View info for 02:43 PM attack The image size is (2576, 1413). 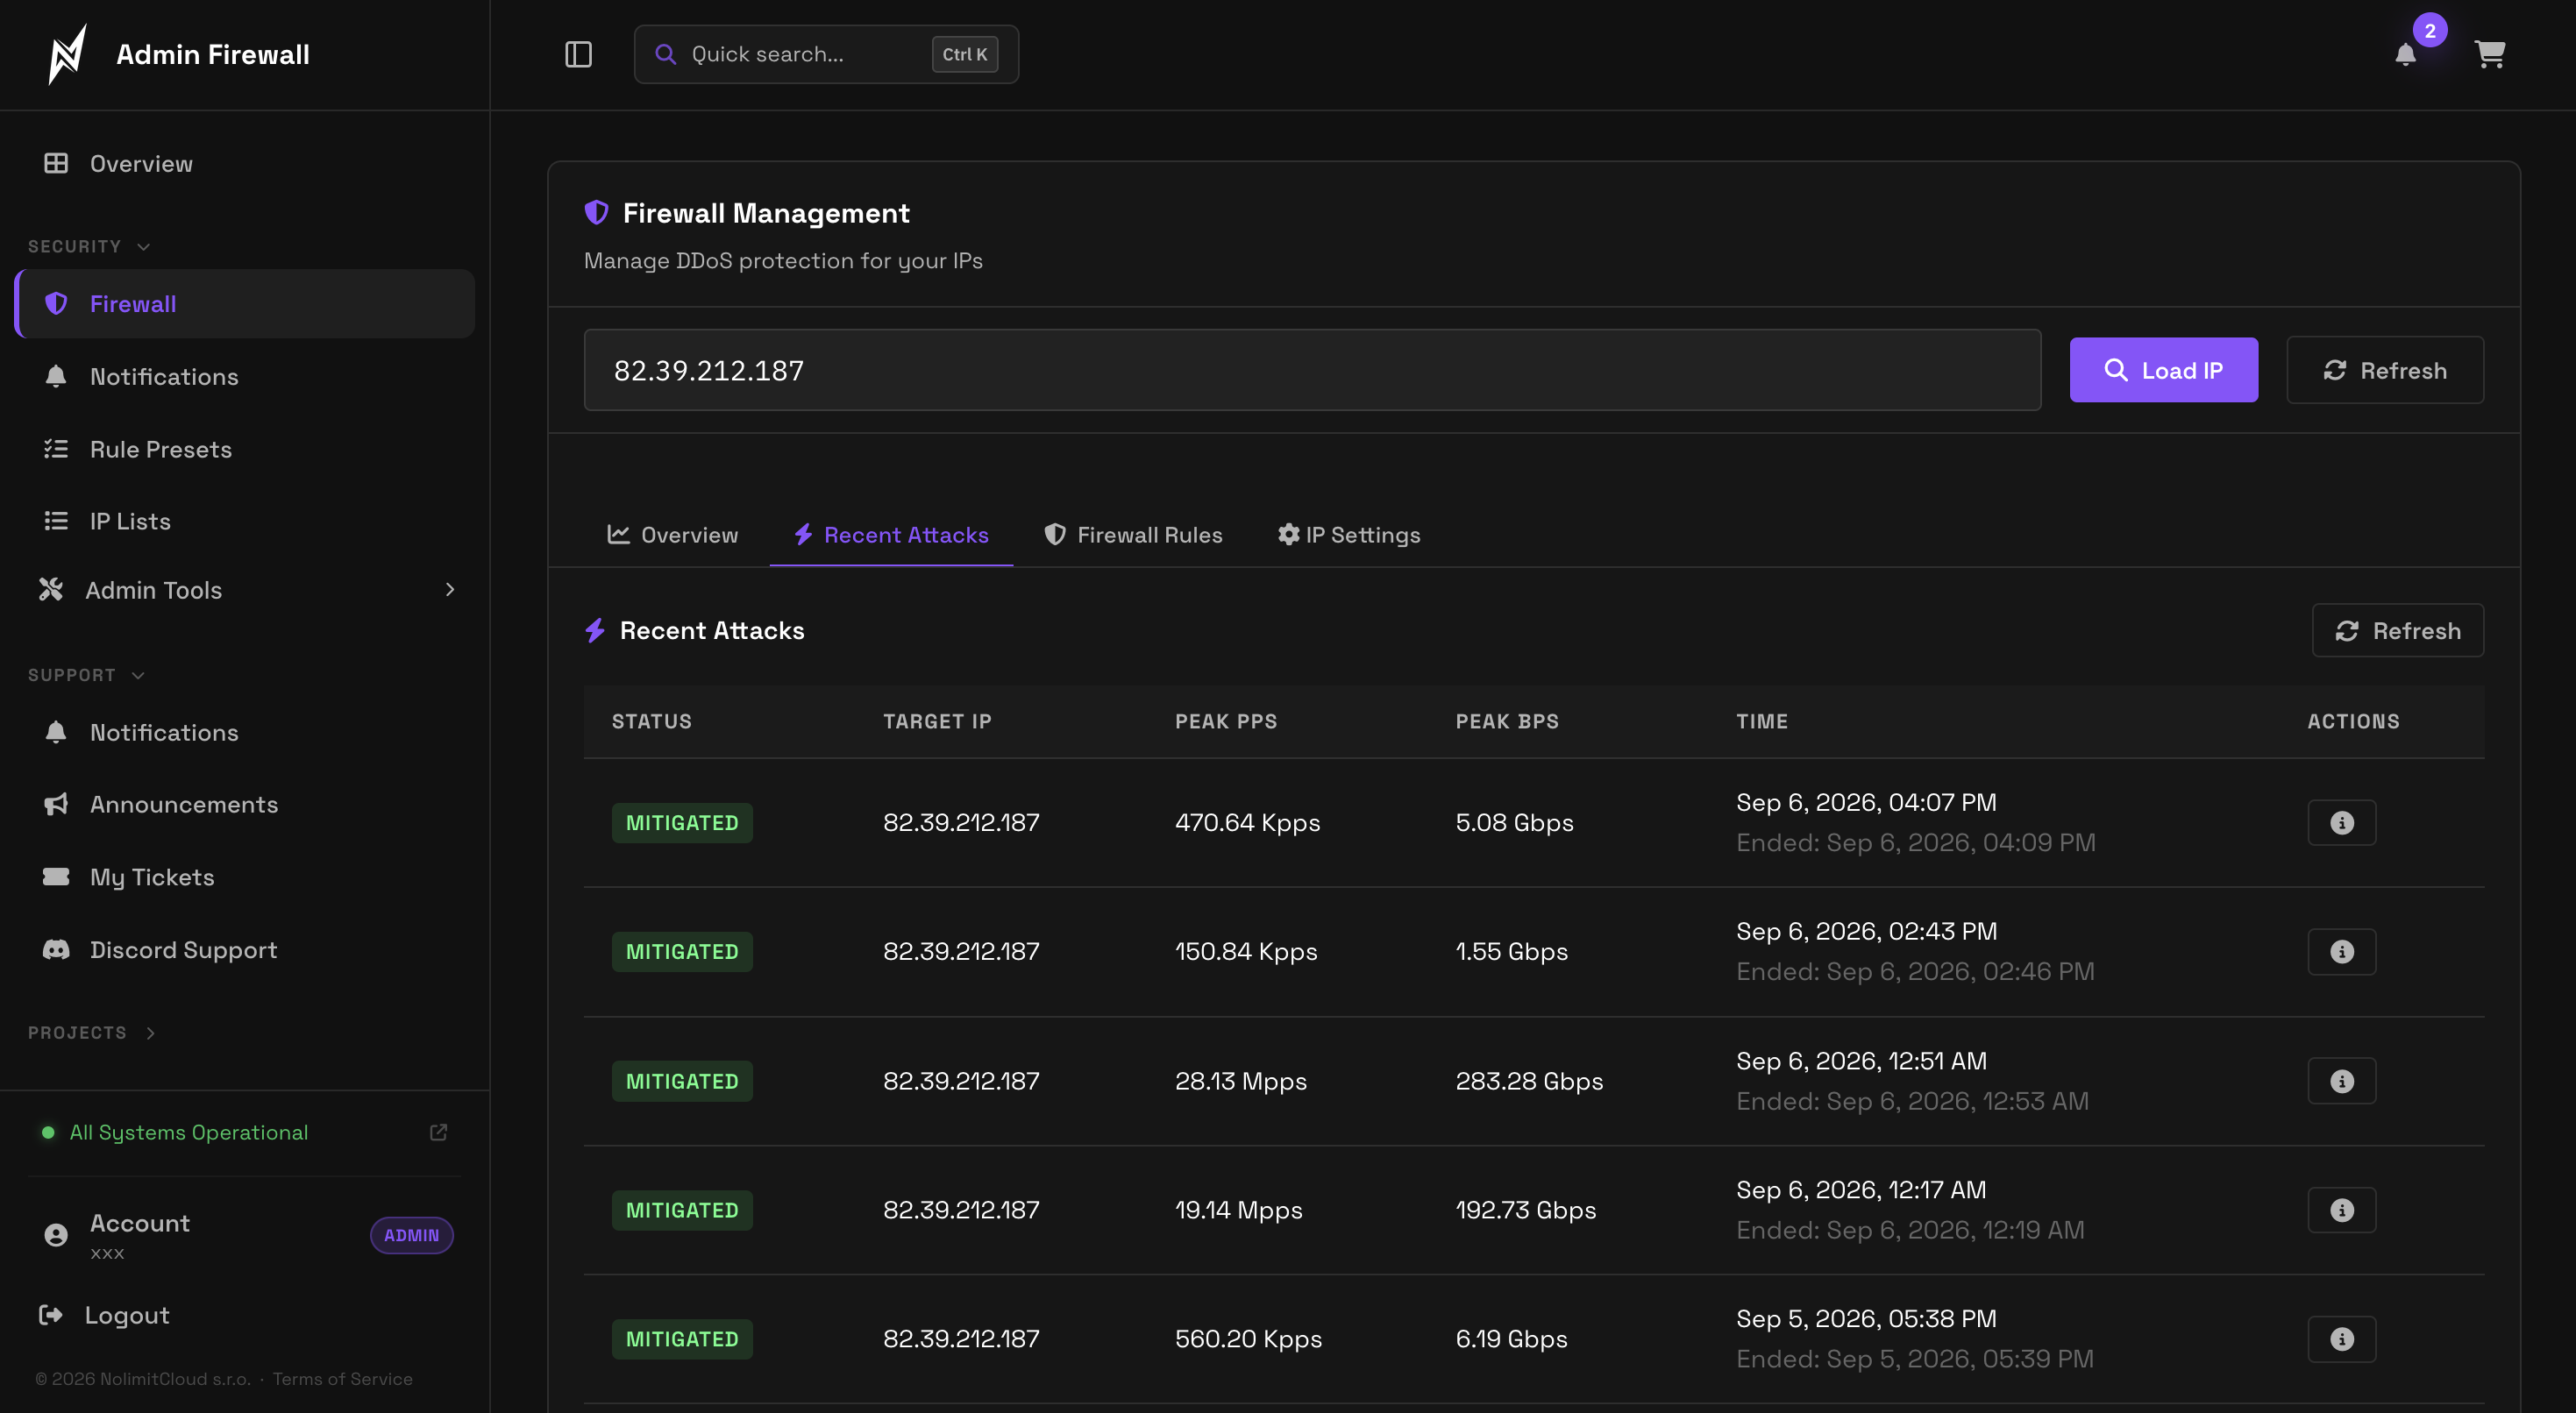(2341, 952)
